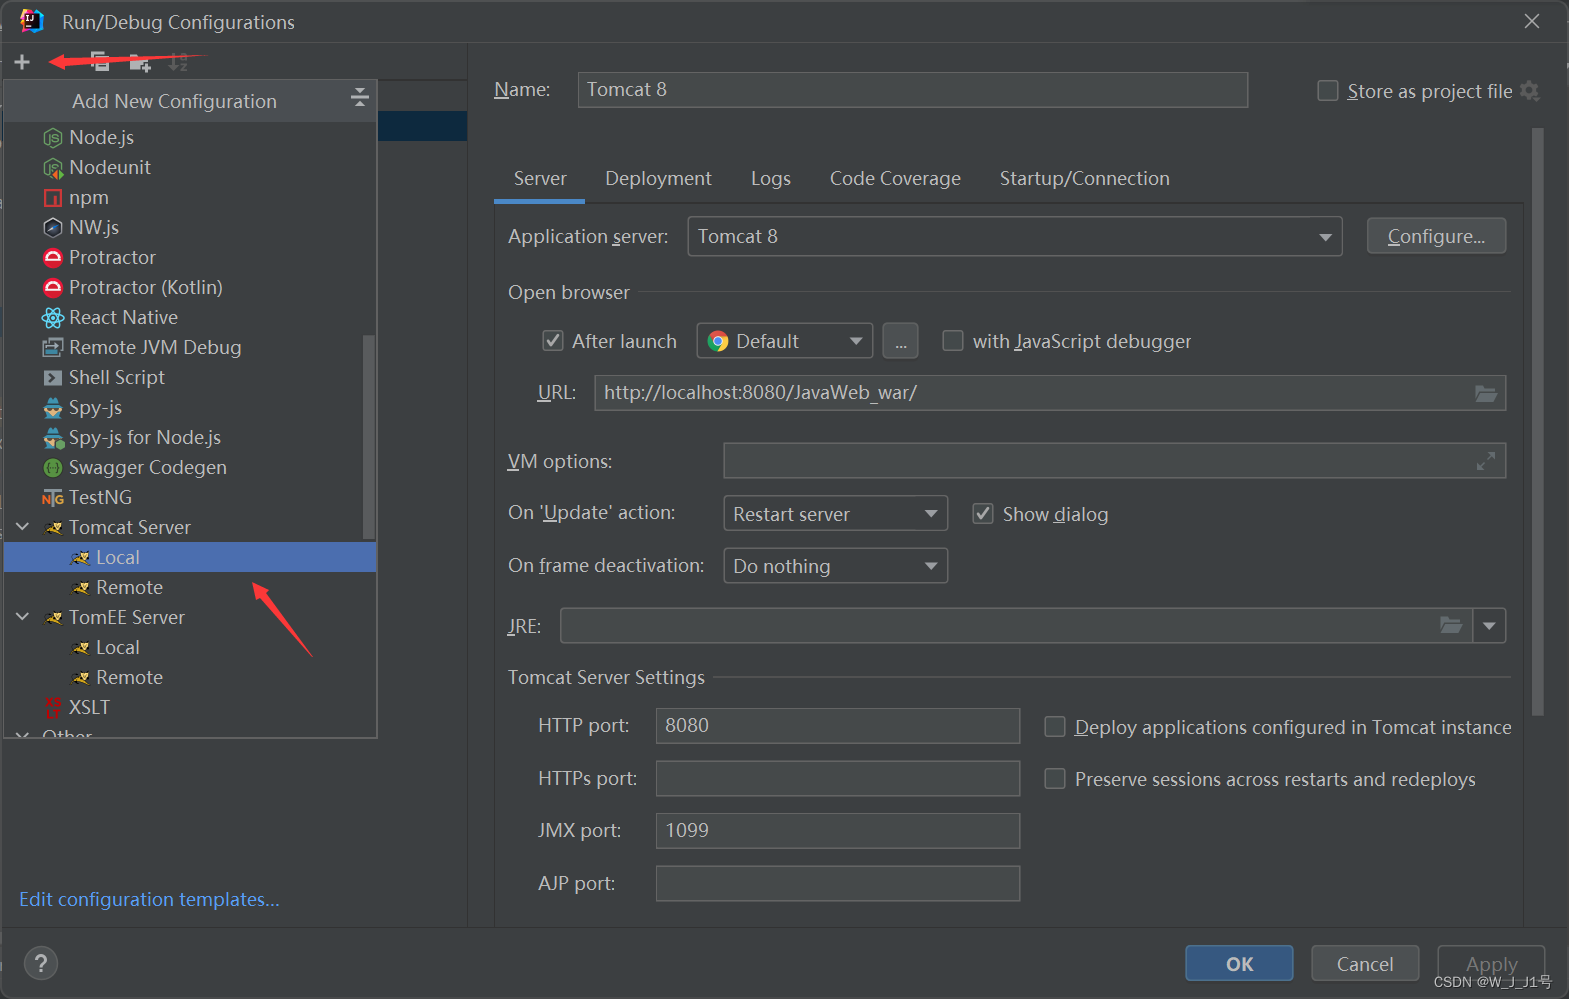Screen dimensions: 1569x999
Task: Click the gear icon beside Store as project file
Action: click(1529, 91)
